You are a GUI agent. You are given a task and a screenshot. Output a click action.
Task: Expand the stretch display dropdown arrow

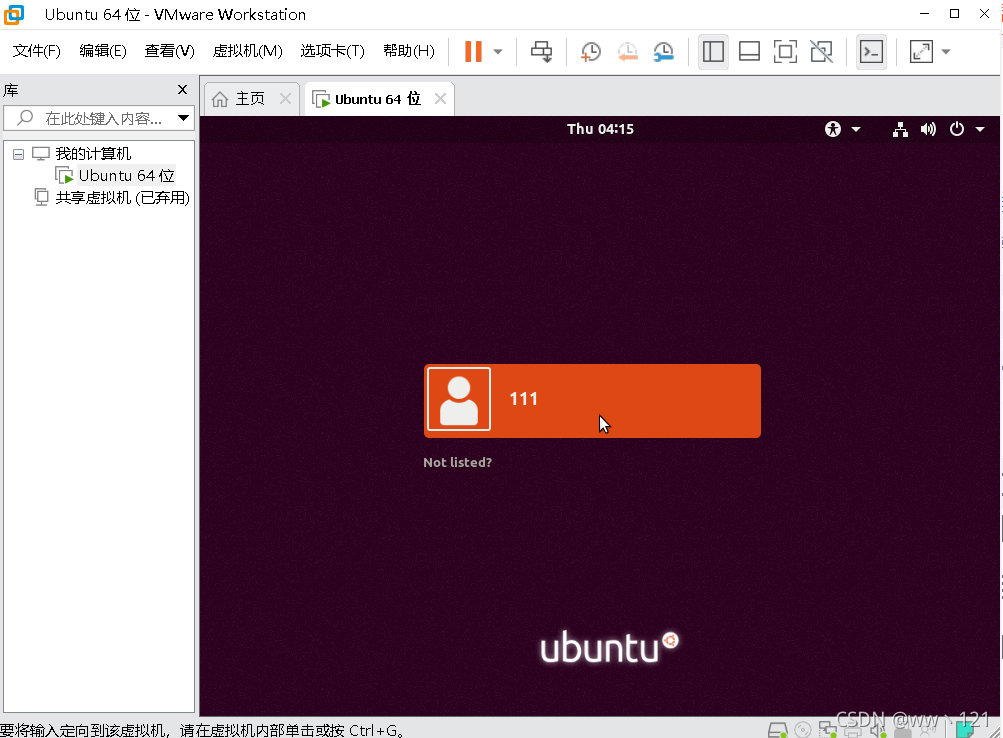946,52
